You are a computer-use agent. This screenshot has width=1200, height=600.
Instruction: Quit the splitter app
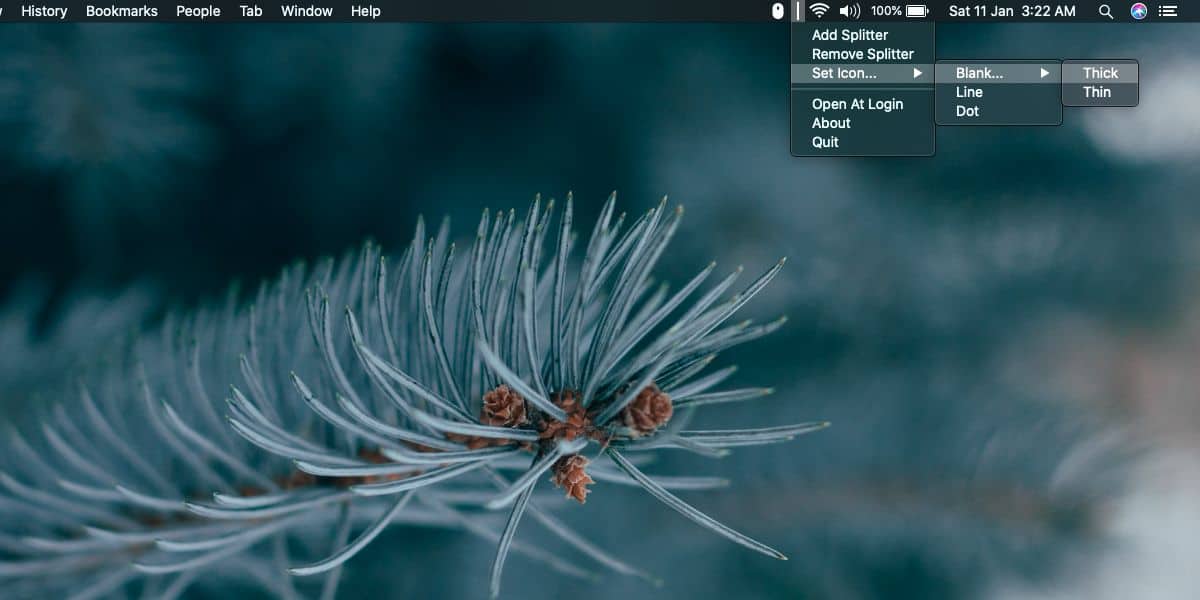pyautogui.click(x=863, y=142)
